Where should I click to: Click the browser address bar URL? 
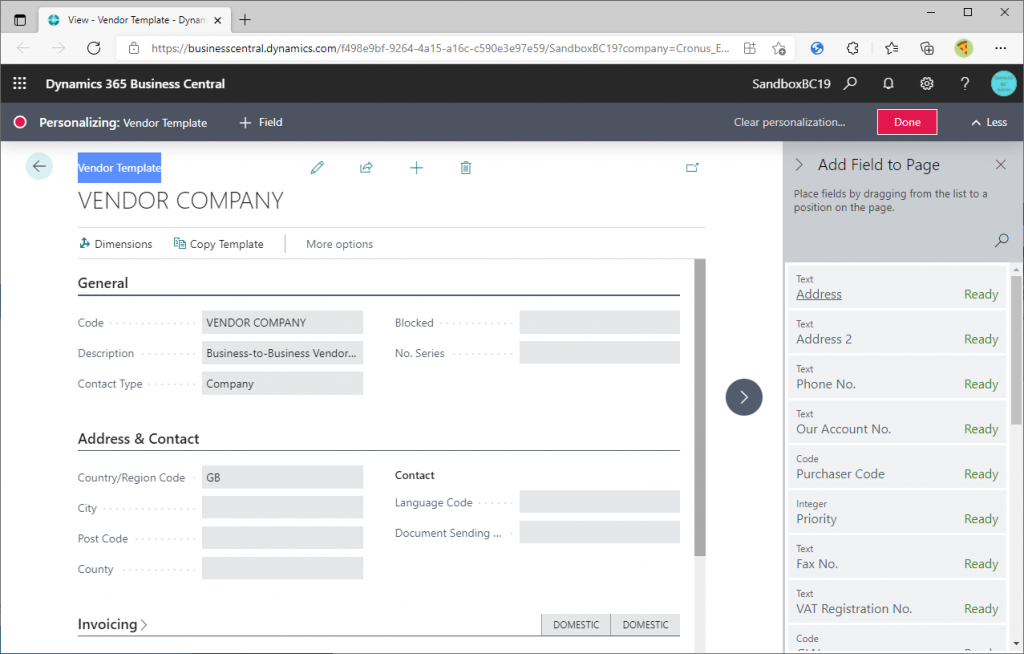(x=440, y=48)
